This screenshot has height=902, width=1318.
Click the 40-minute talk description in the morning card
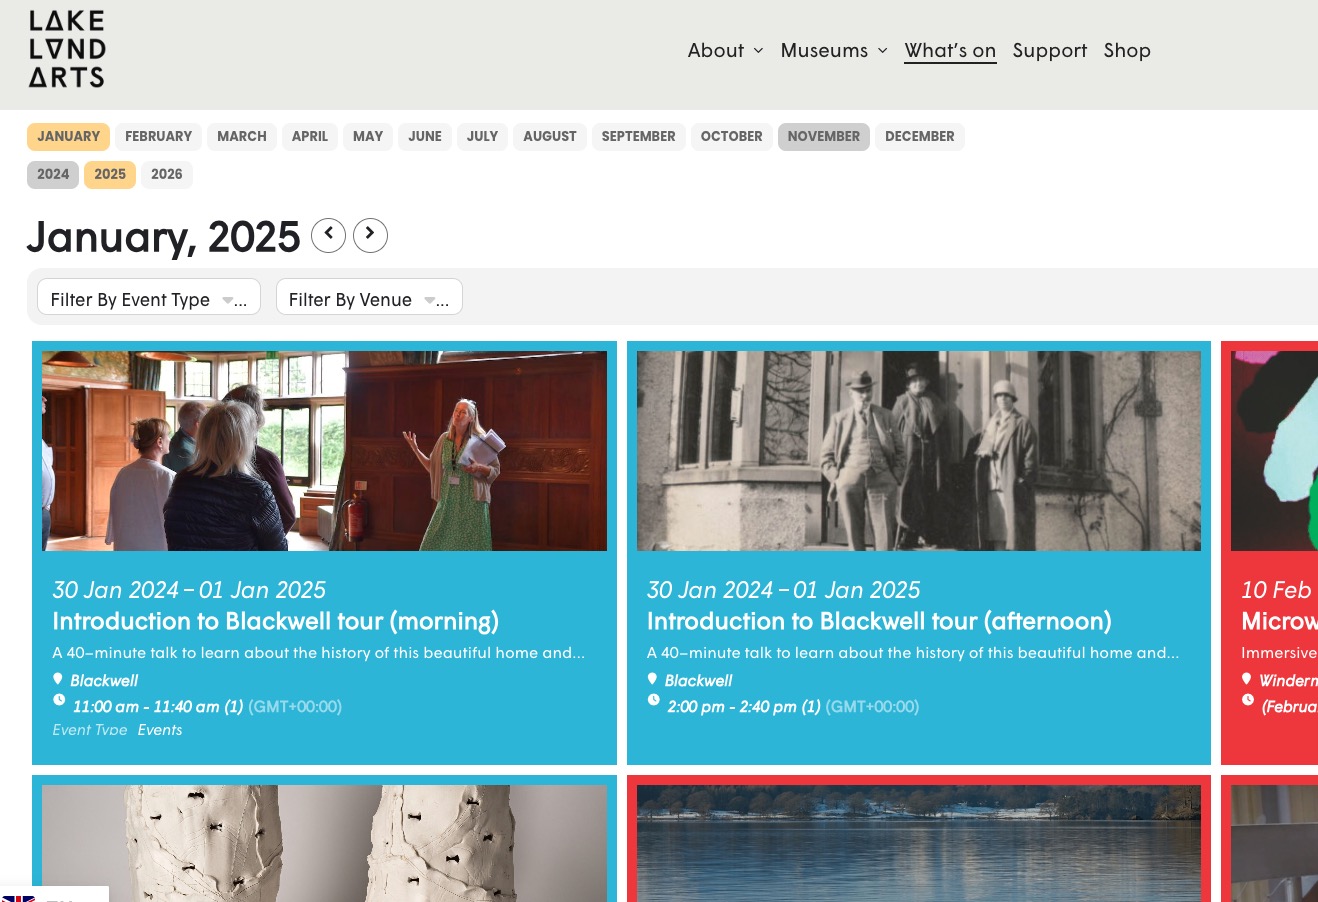pos(319,652)
